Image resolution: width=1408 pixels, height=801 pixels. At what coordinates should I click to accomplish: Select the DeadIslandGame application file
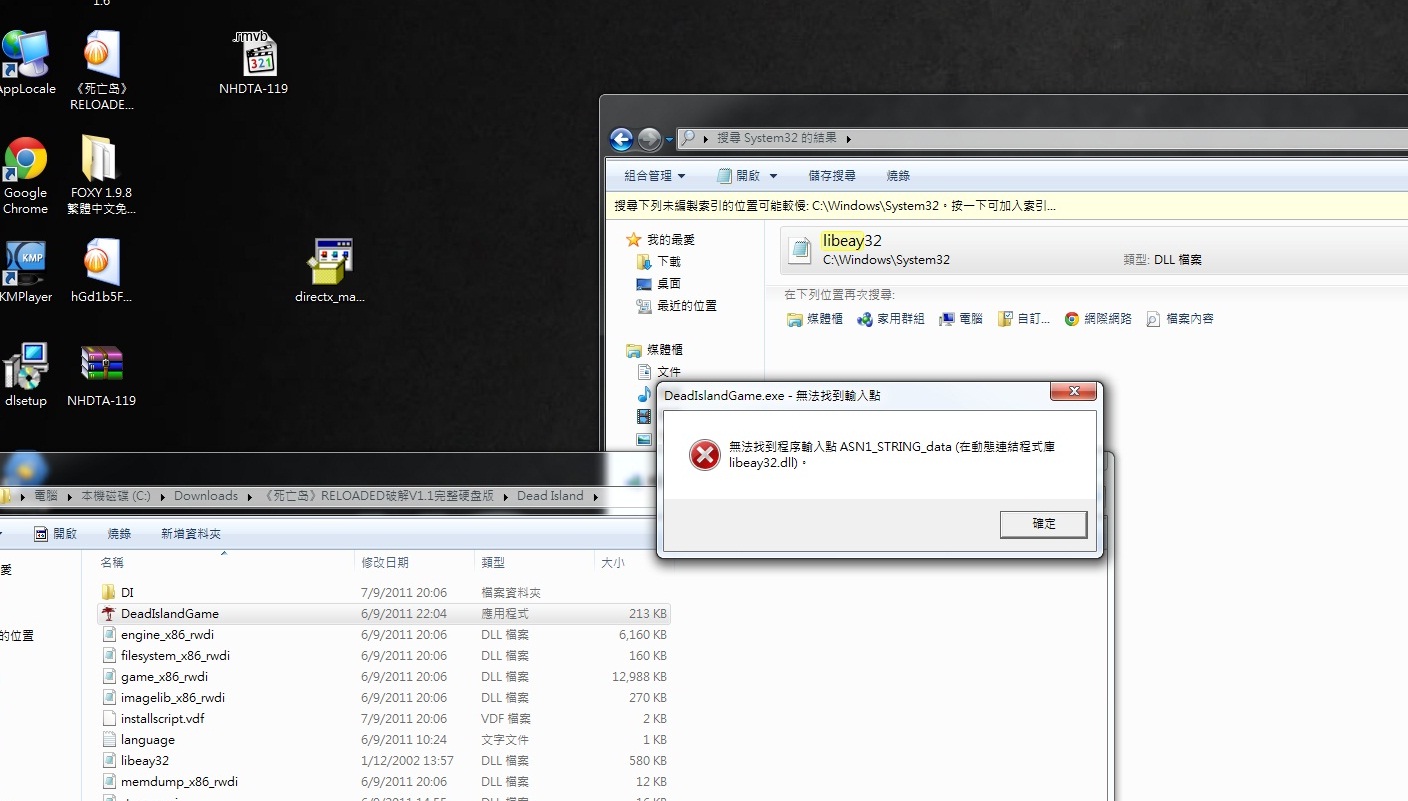[169, 614]
